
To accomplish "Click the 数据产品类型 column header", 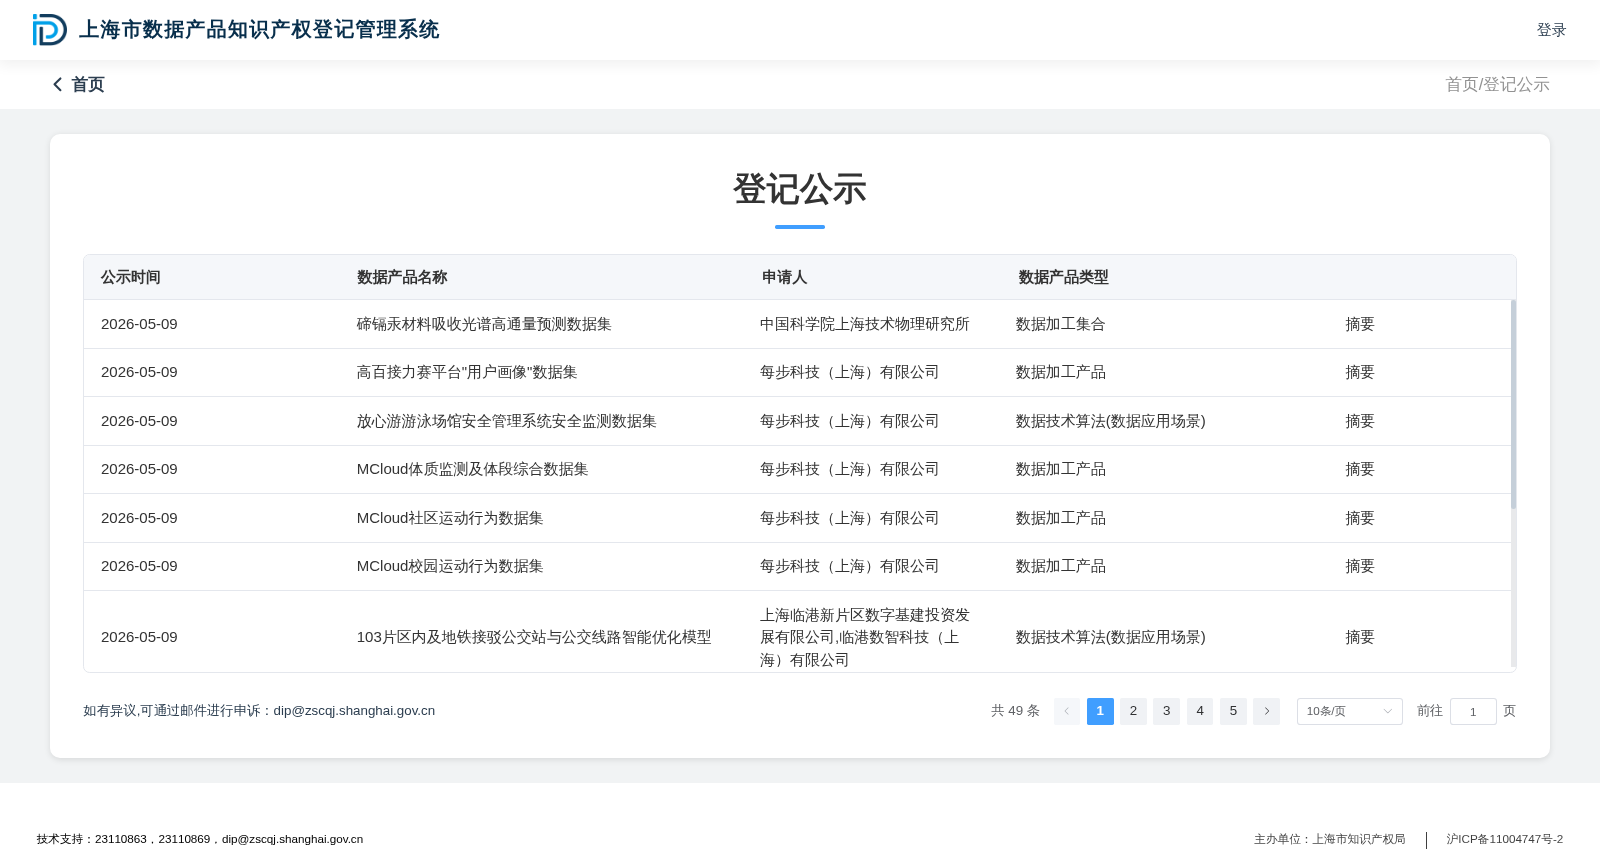I will click(1063, 277).
